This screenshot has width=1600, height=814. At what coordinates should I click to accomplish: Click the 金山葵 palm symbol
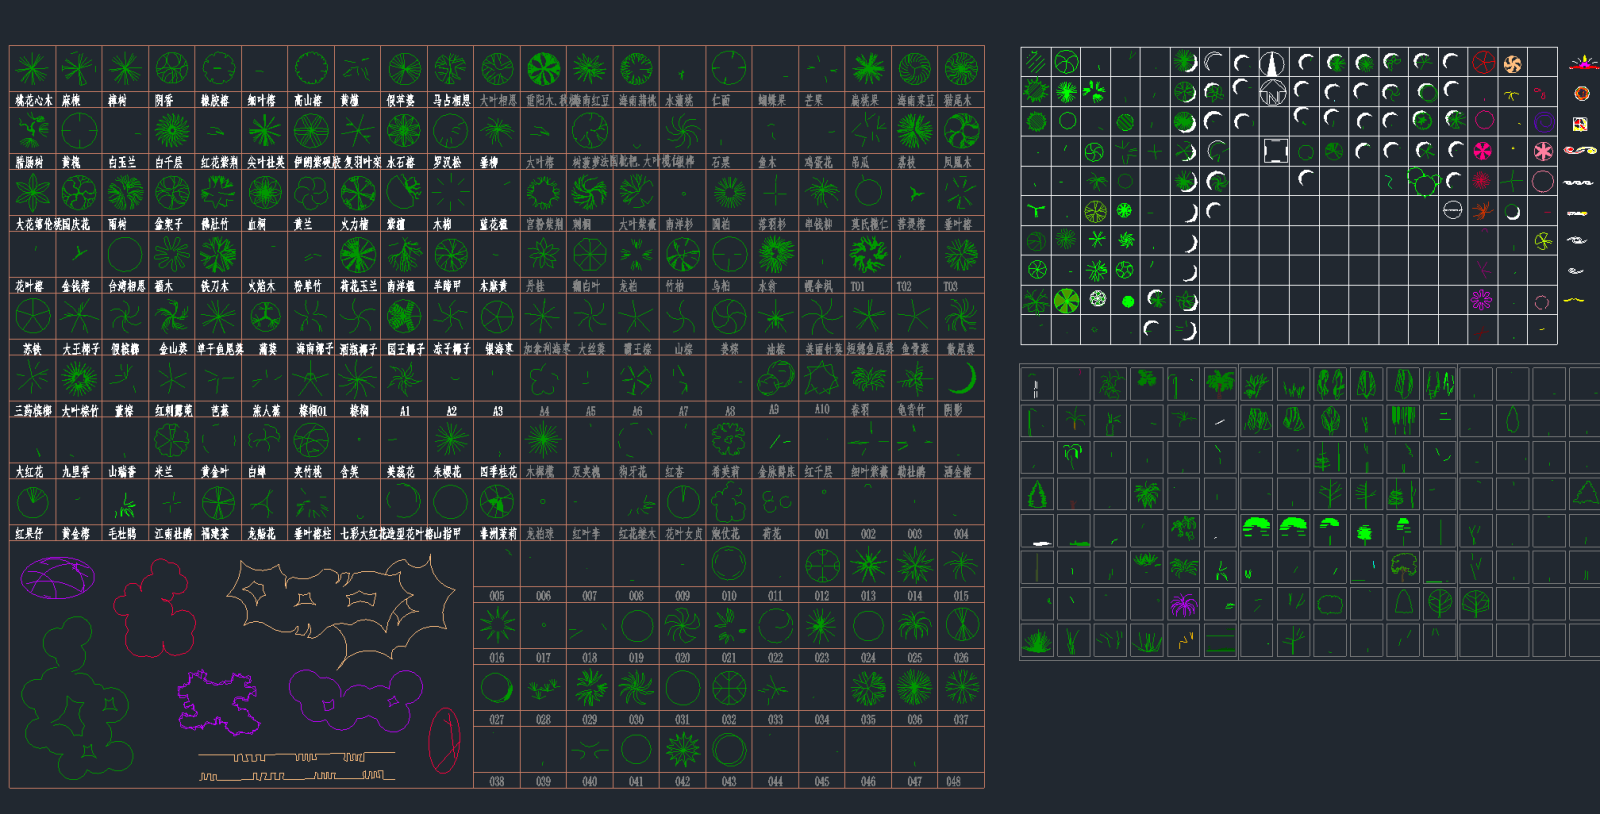(x=171, y=317)
